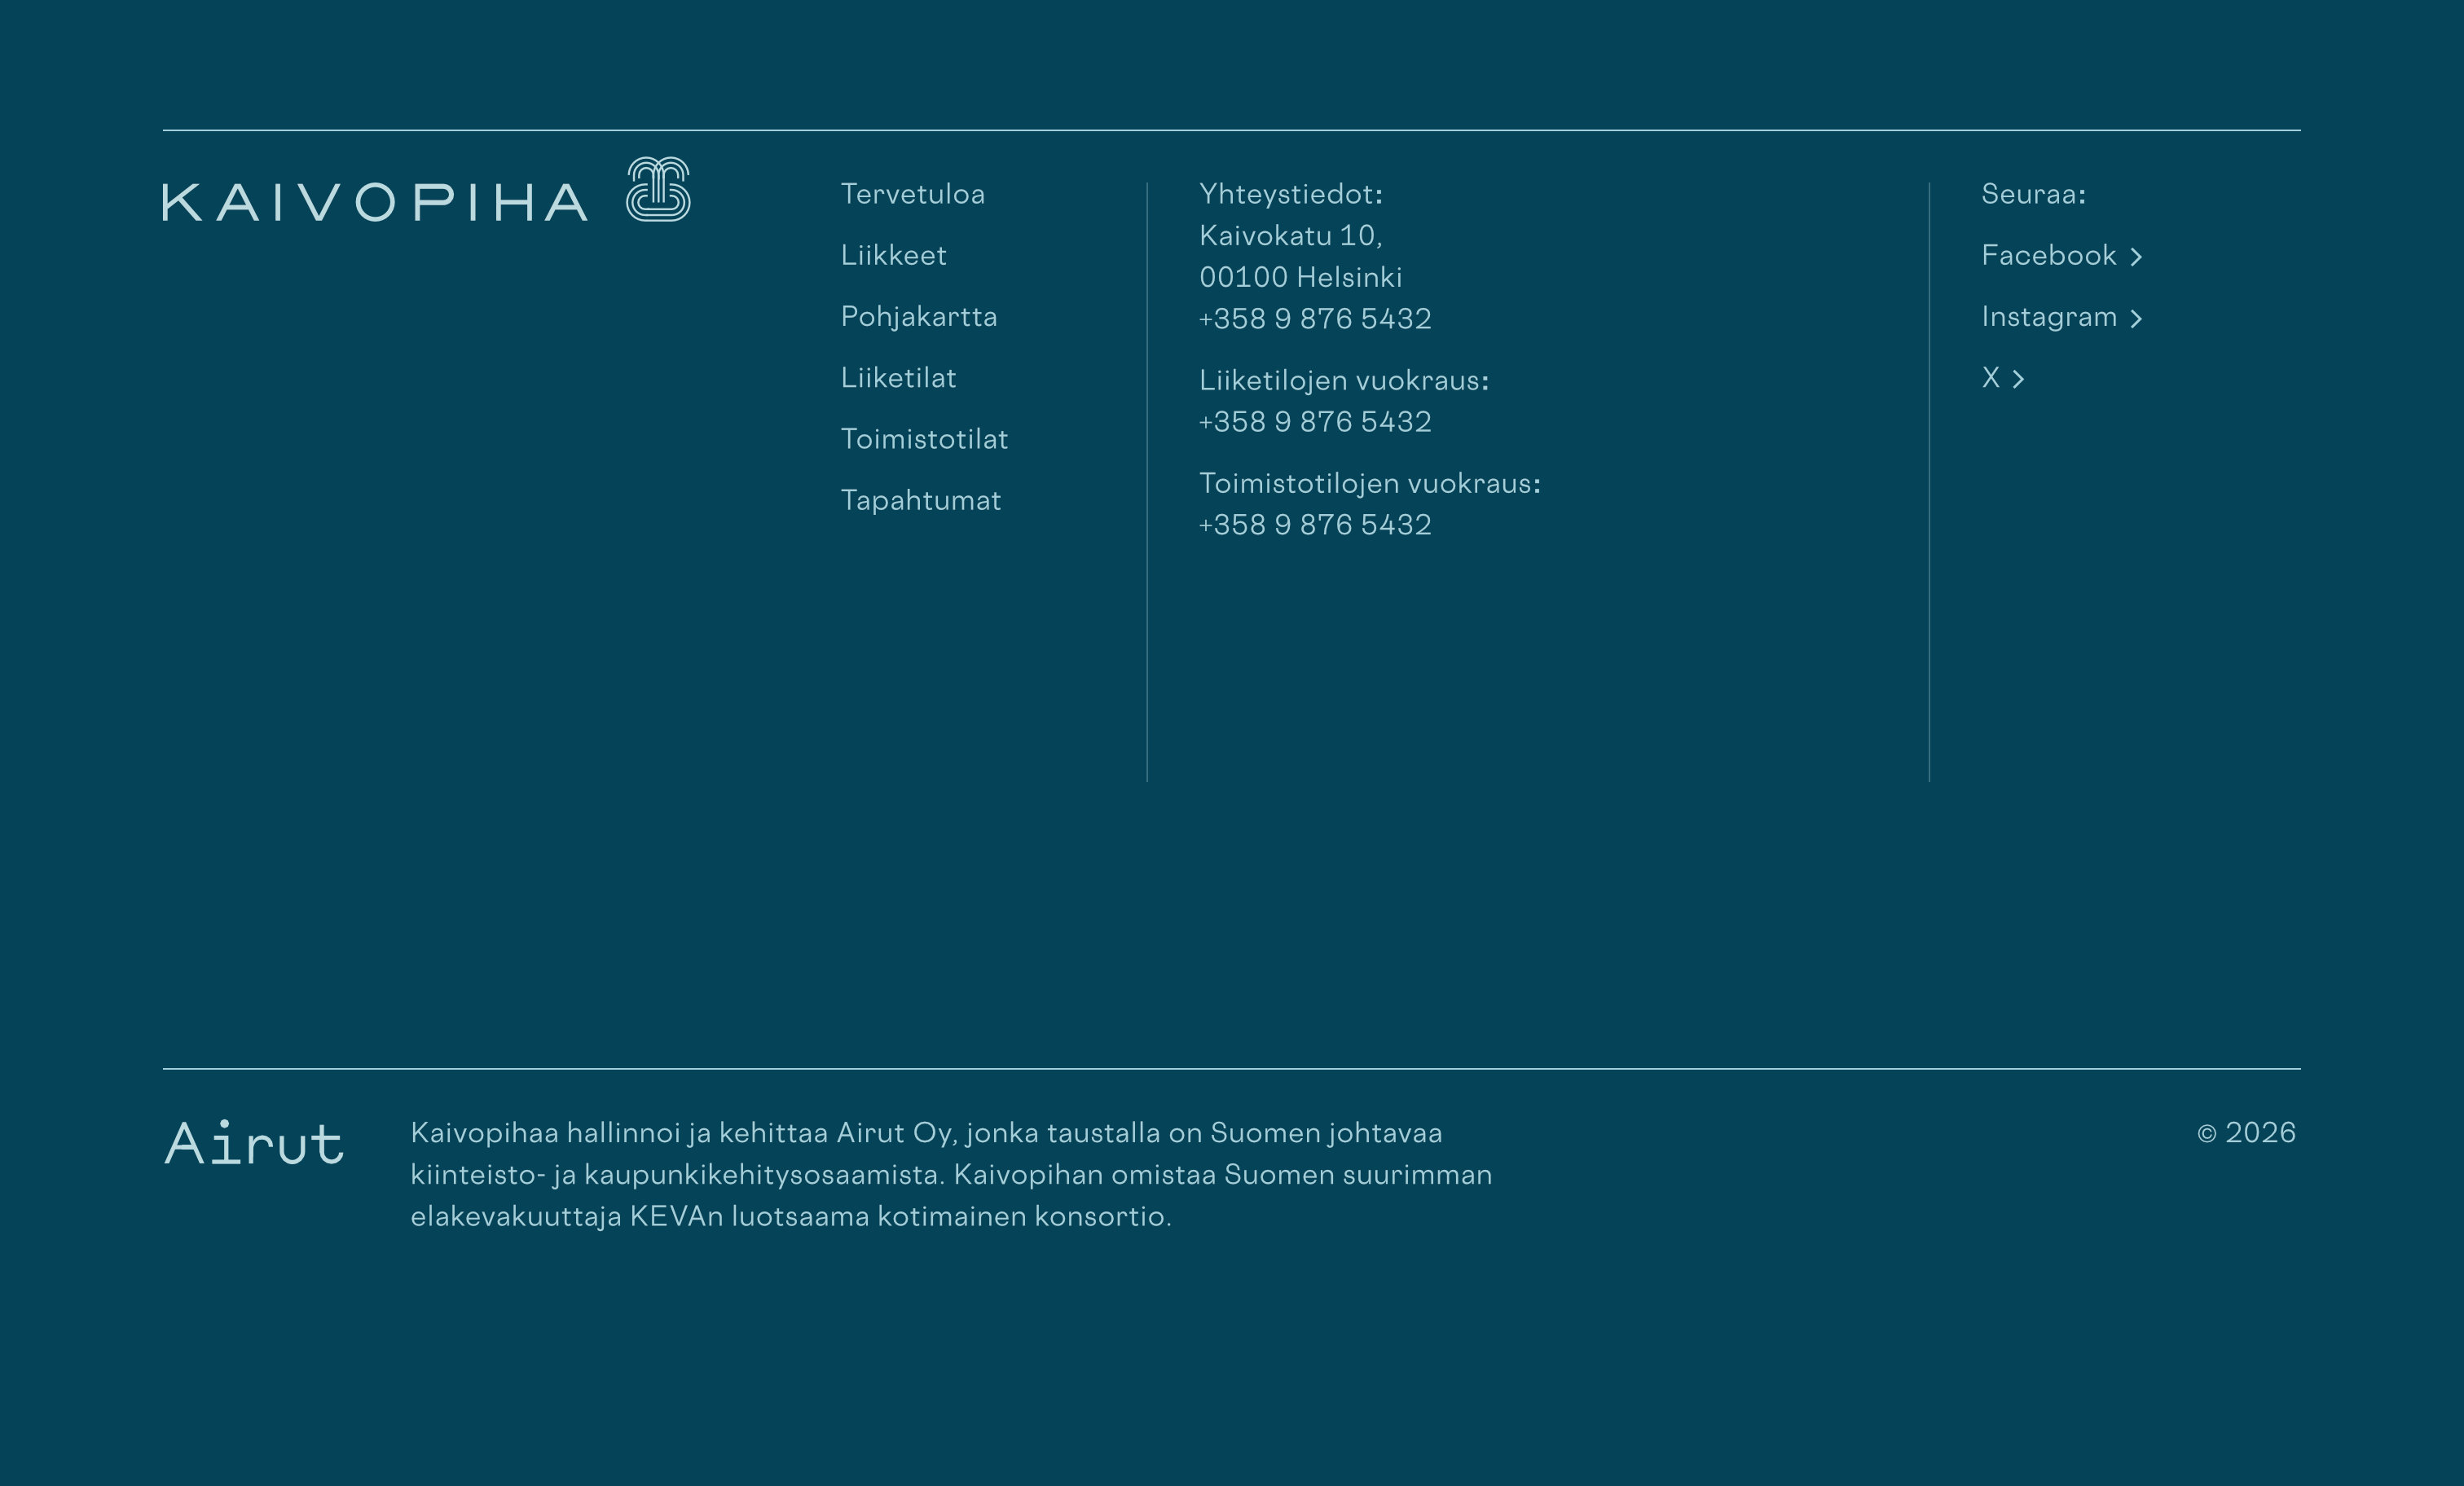
Task: Navigate to Toimistotilat
Action: tap(924, 439)
